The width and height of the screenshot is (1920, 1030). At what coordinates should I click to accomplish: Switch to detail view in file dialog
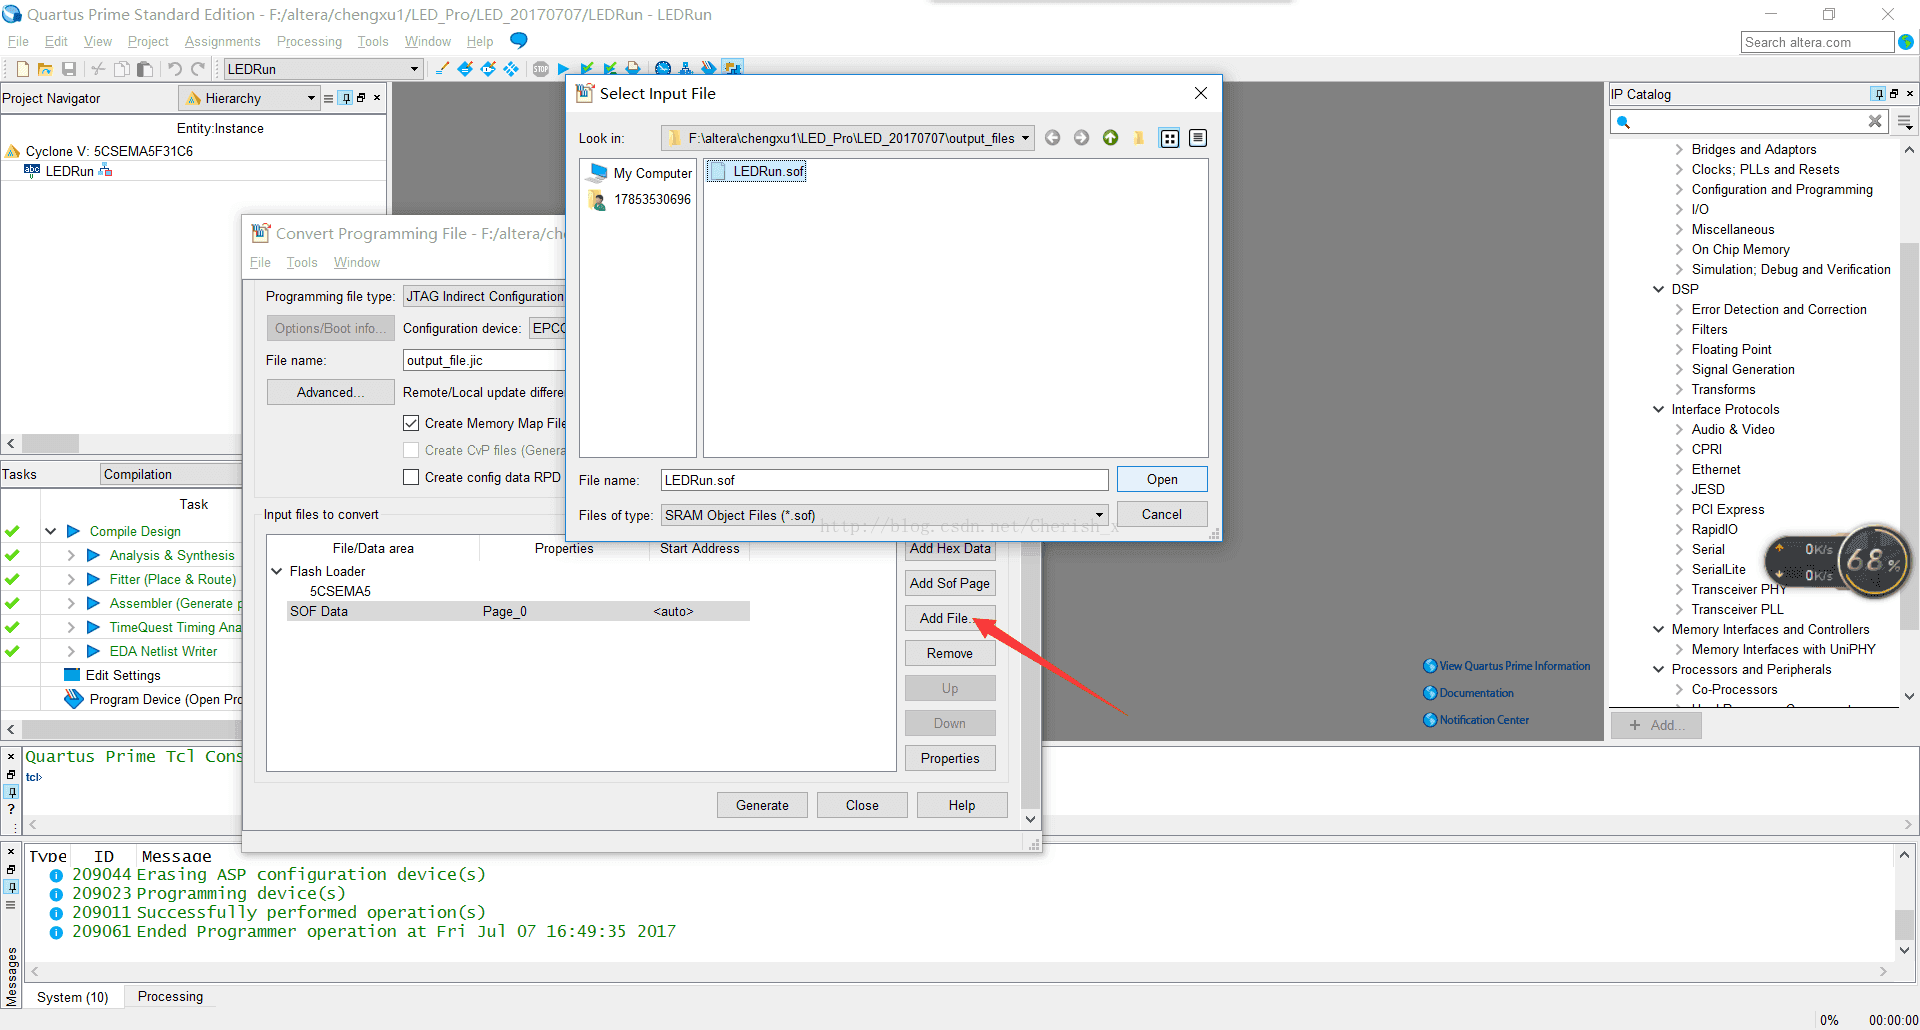pos(1198,138)
